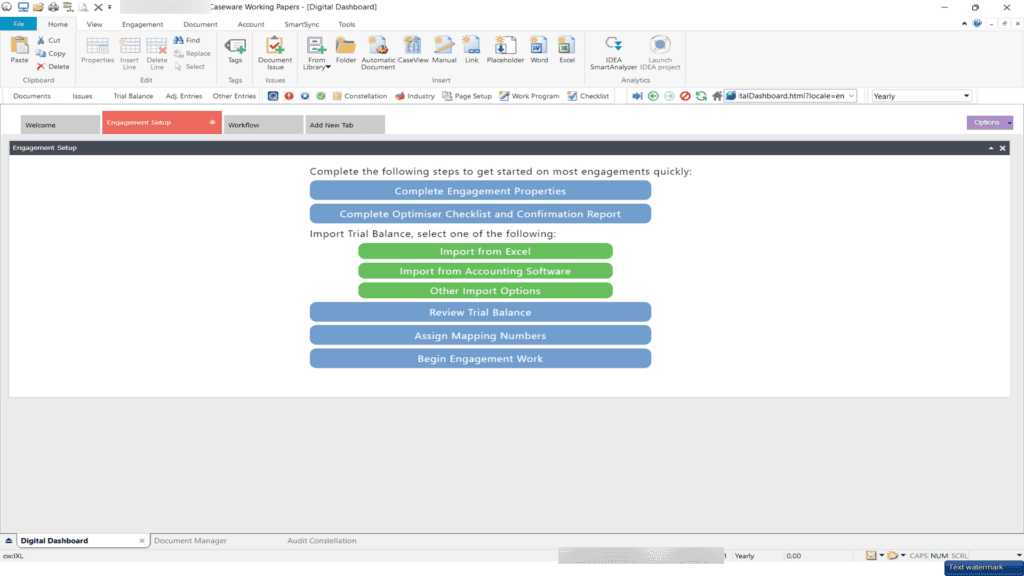The height and width of the screenshot is (576, 1024).
Task: Collapse the Engagement Setup panel
Action: pyautogui.click(x=991, y=148)
